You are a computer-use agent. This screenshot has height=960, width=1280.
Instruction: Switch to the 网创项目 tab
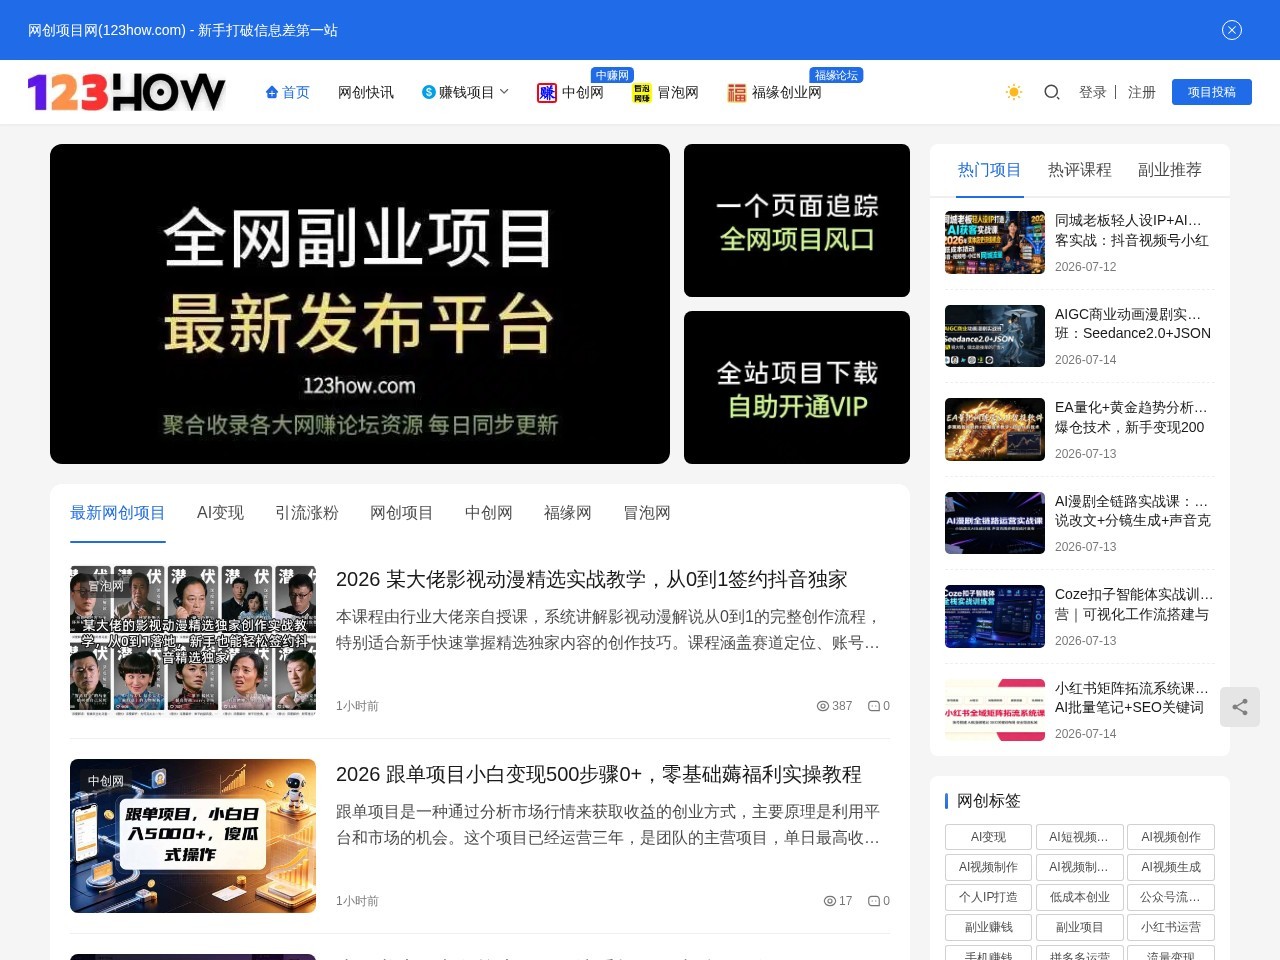[402, 513]
